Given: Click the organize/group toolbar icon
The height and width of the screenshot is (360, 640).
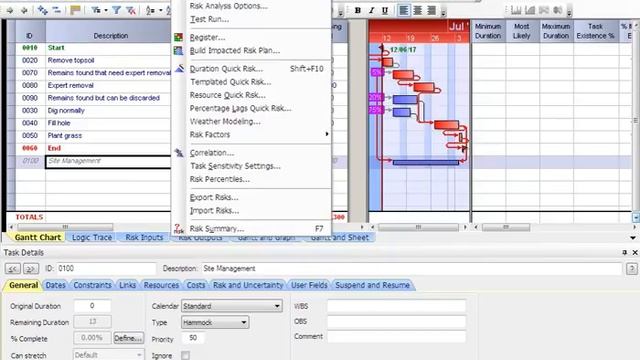Looking at the screenshot, I should (x=96, y=10).
